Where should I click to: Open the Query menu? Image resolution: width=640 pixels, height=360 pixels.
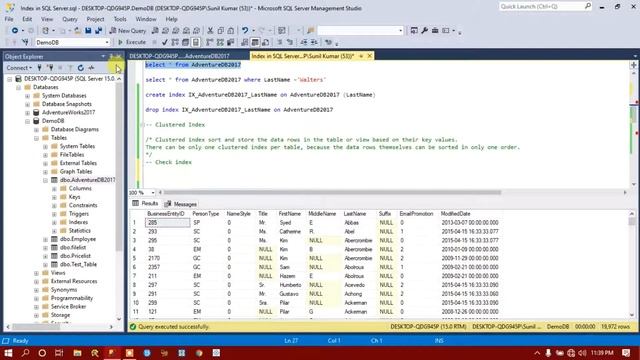70,19
